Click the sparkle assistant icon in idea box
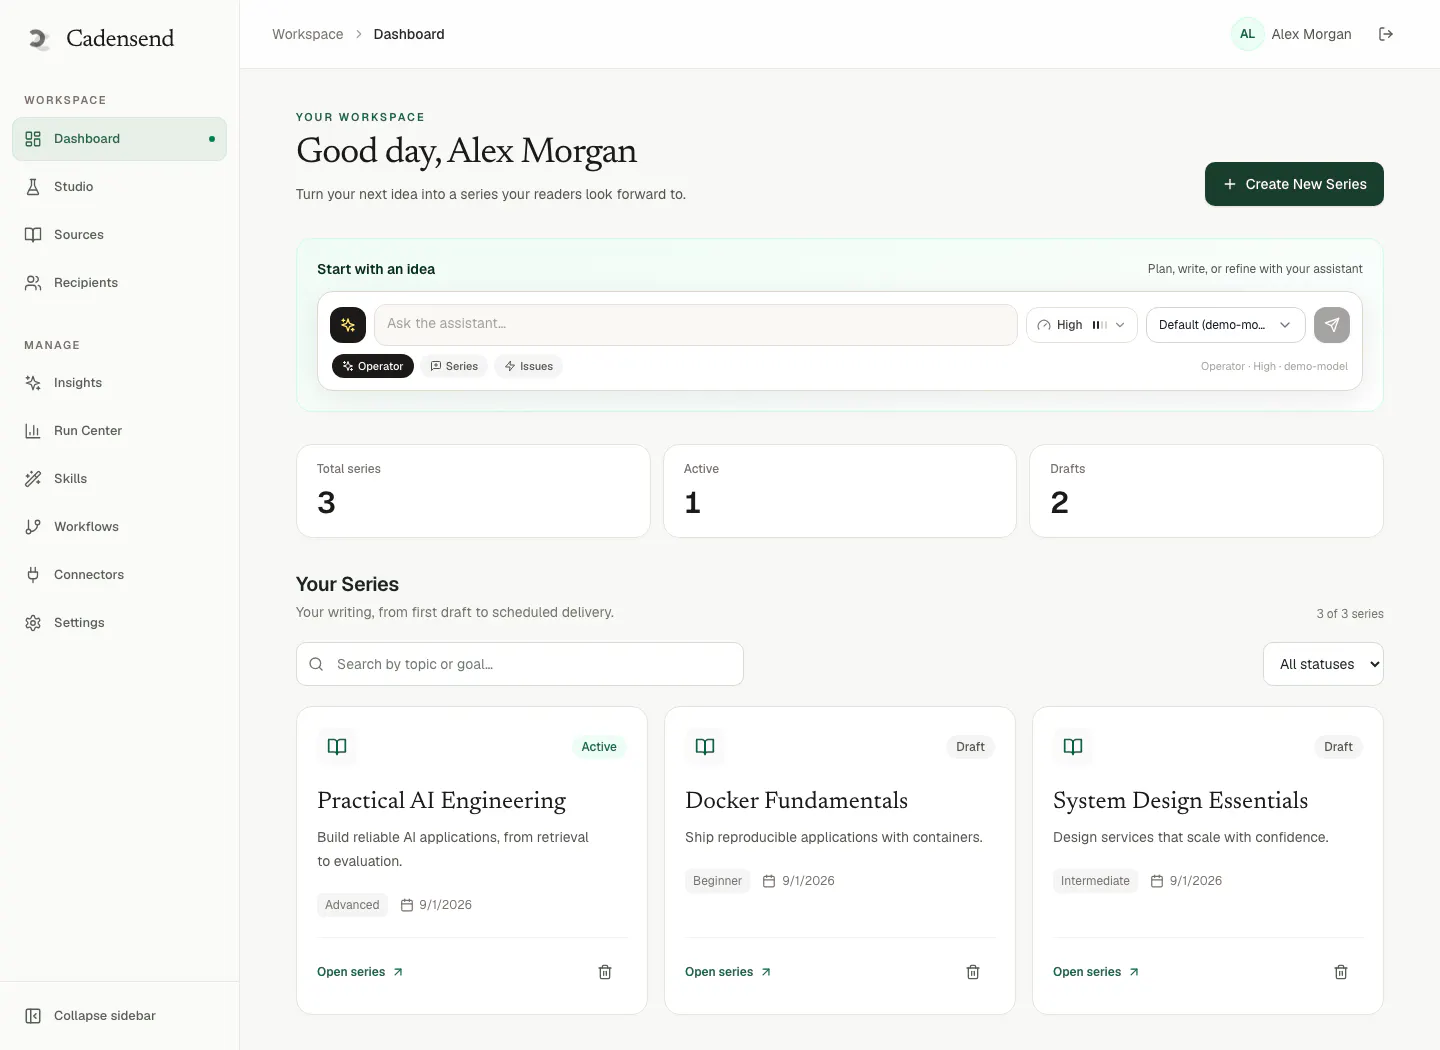The image size is (1440, 1050). pyautogui.click(x=348, y=325)
